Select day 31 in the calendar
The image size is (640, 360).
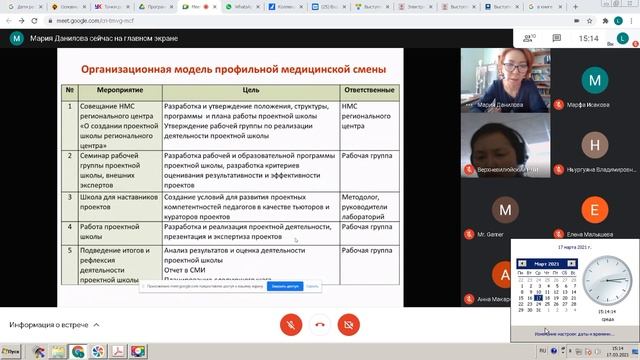pyautogui.click(x=538, y=310)
